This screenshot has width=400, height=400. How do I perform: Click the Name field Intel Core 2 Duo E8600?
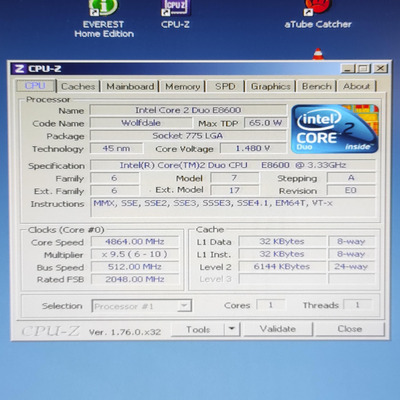(188, 110)
